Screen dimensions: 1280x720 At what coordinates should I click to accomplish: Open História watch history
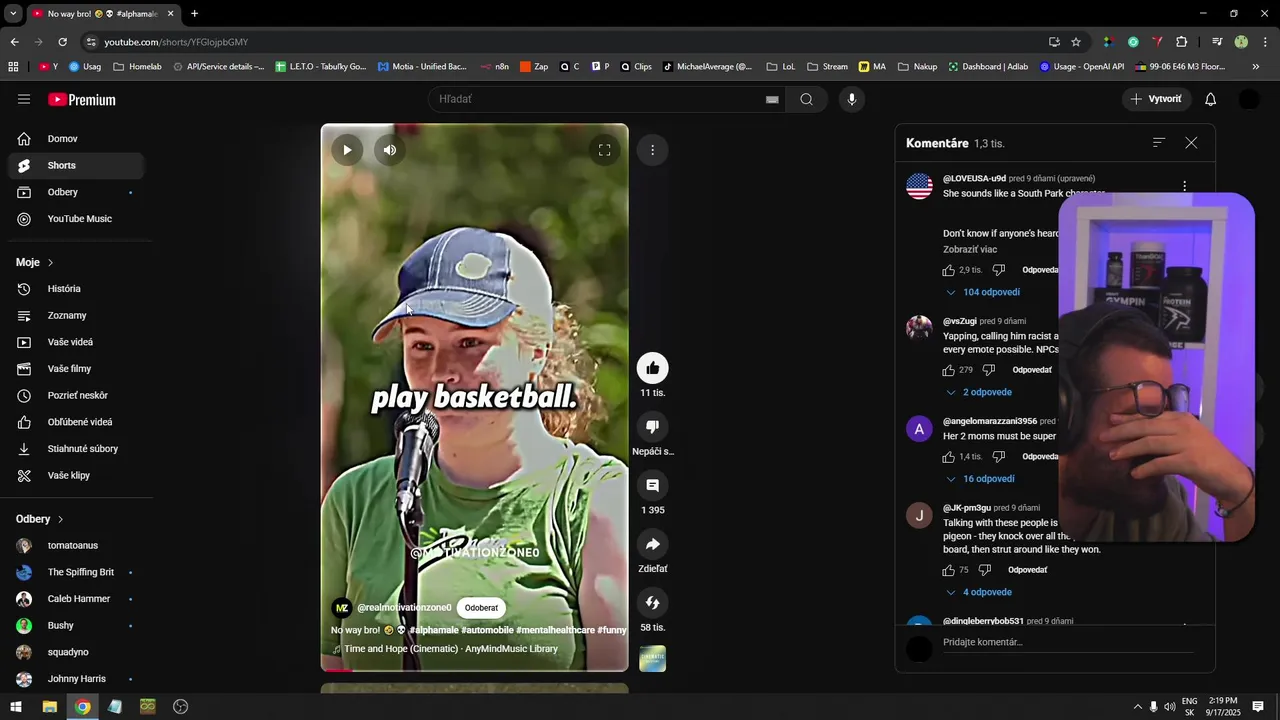coord(76,289)
